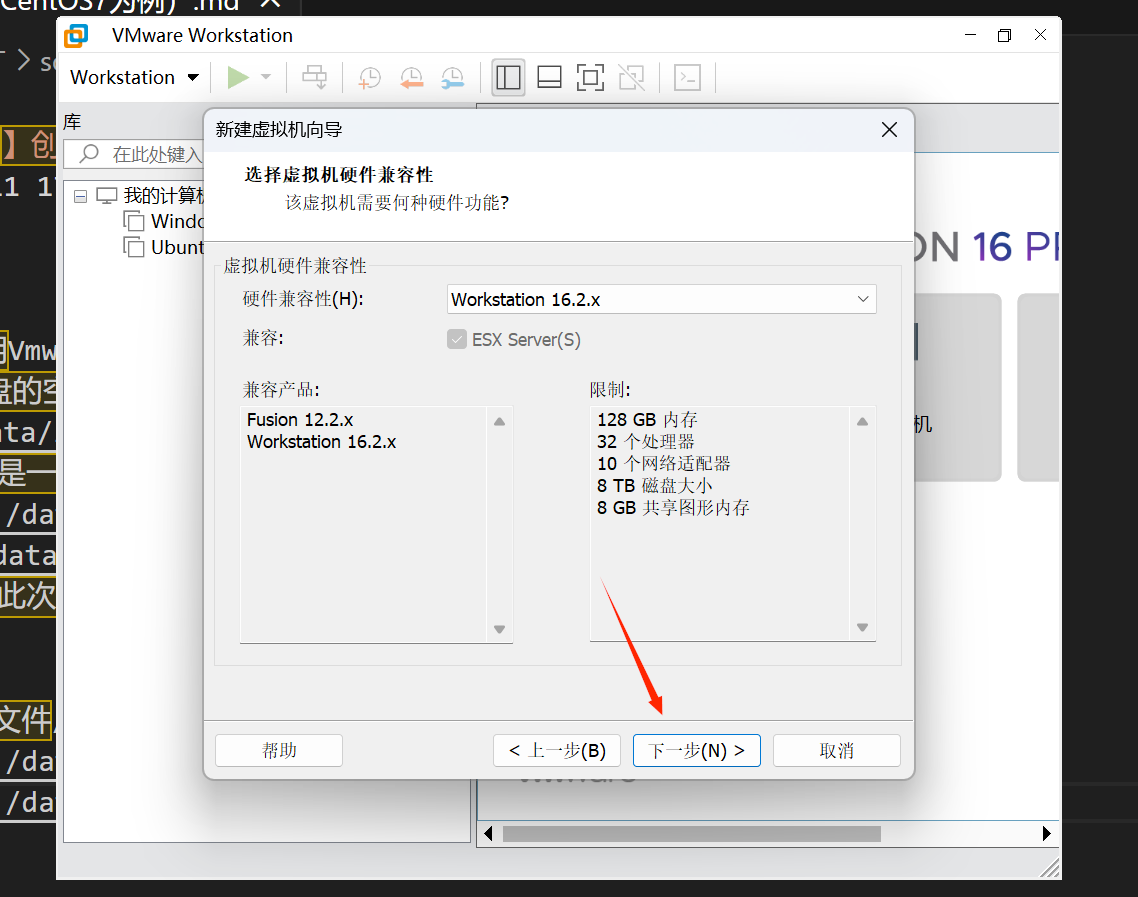Select Fusion 12.2.x in compatible products
The width and height of the screenshot is (1138, 897).
coord(300,419)
